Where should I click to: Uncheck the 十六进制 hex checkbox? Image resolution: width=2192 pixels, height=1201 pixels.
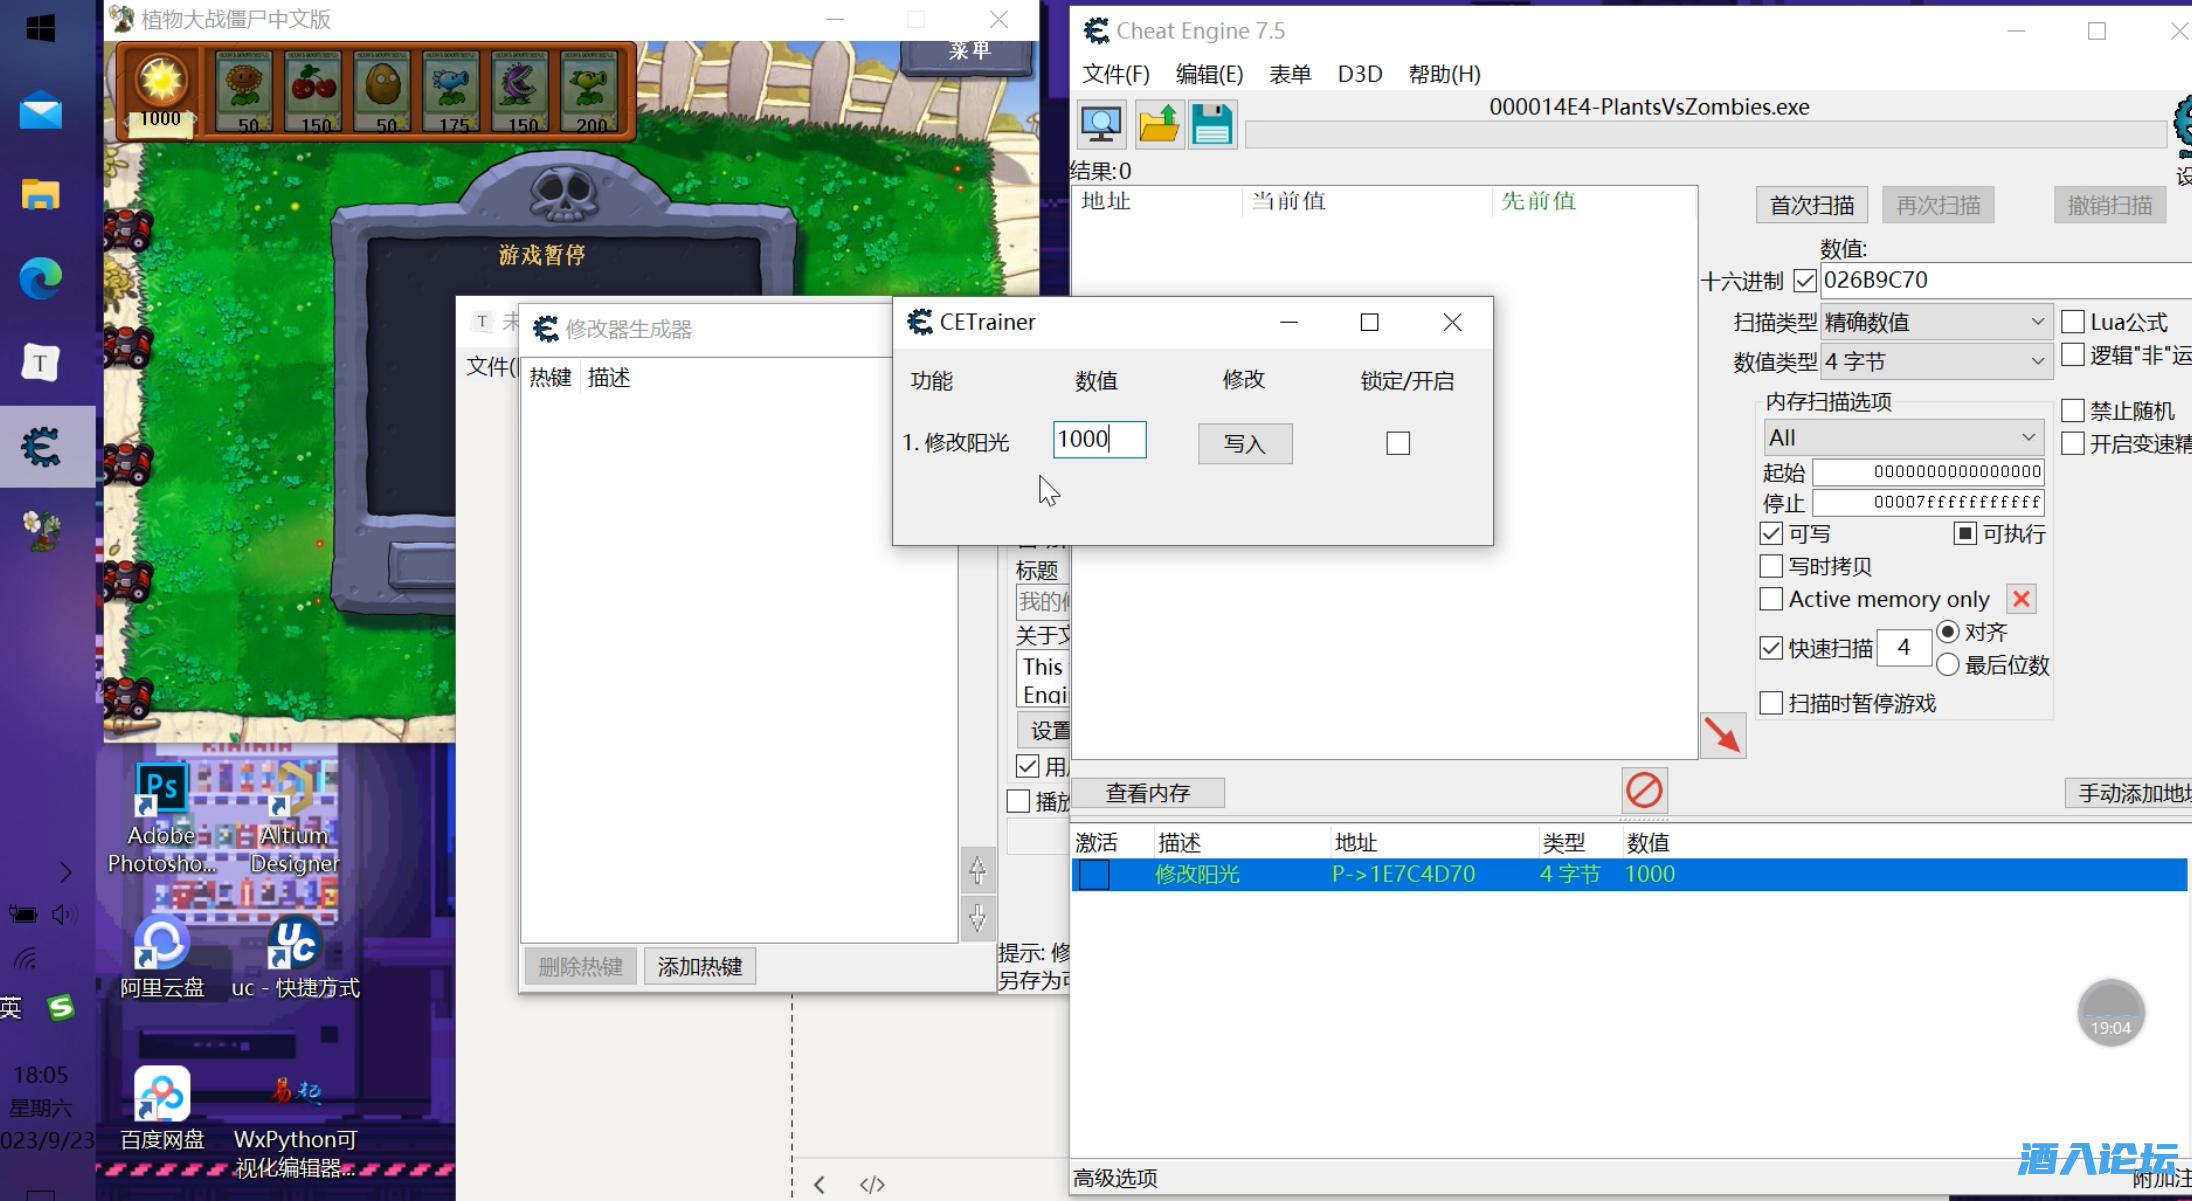(x=1805, y=281)
